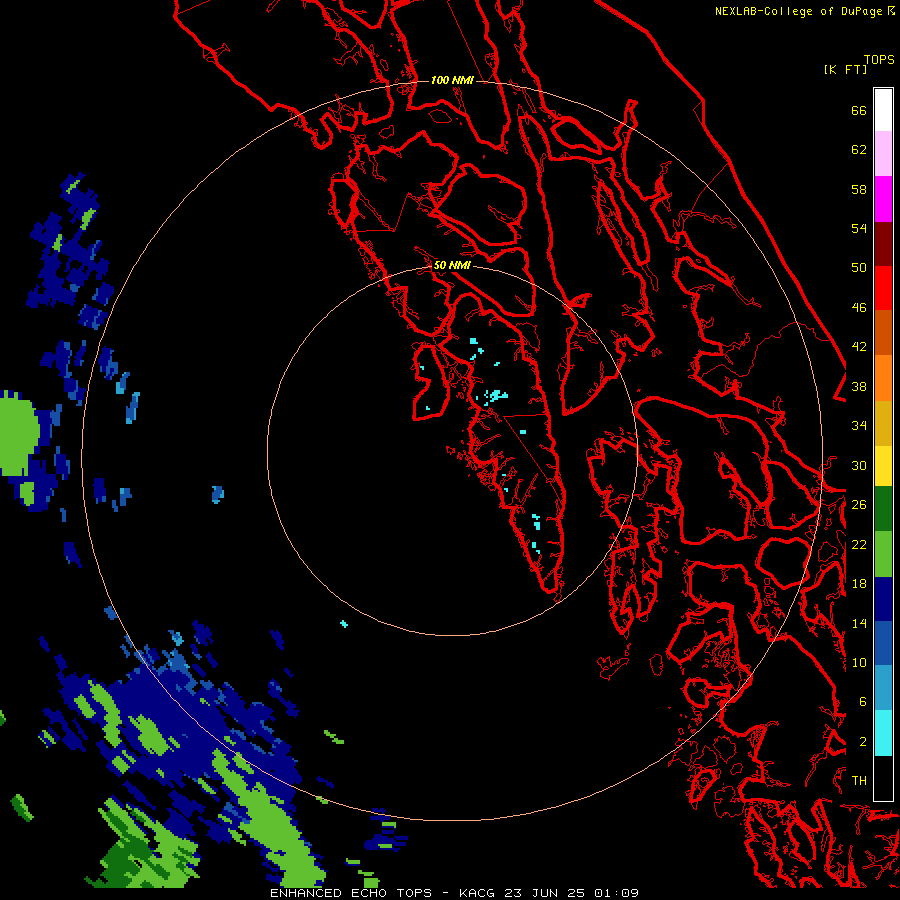Viewport: 900px width, 900px height.
Task: Click the light green 26 K FT legend color
Action: point(883,553)
